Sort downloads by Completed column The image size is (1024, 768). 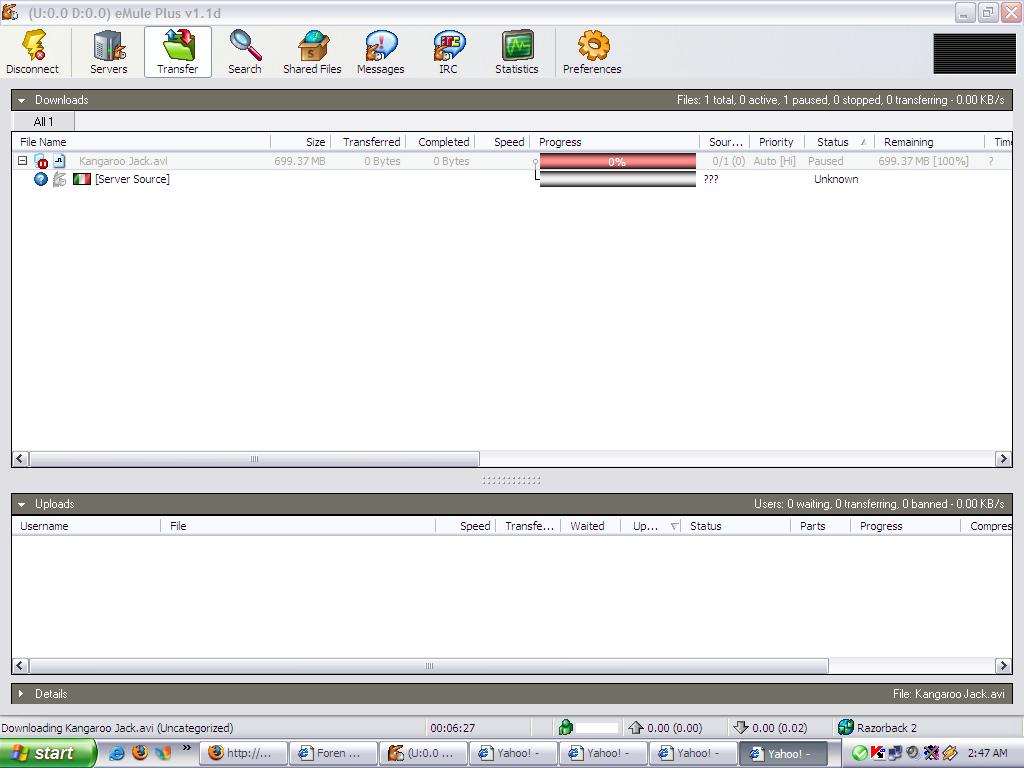pyautogui.click(x=441, y=142)
